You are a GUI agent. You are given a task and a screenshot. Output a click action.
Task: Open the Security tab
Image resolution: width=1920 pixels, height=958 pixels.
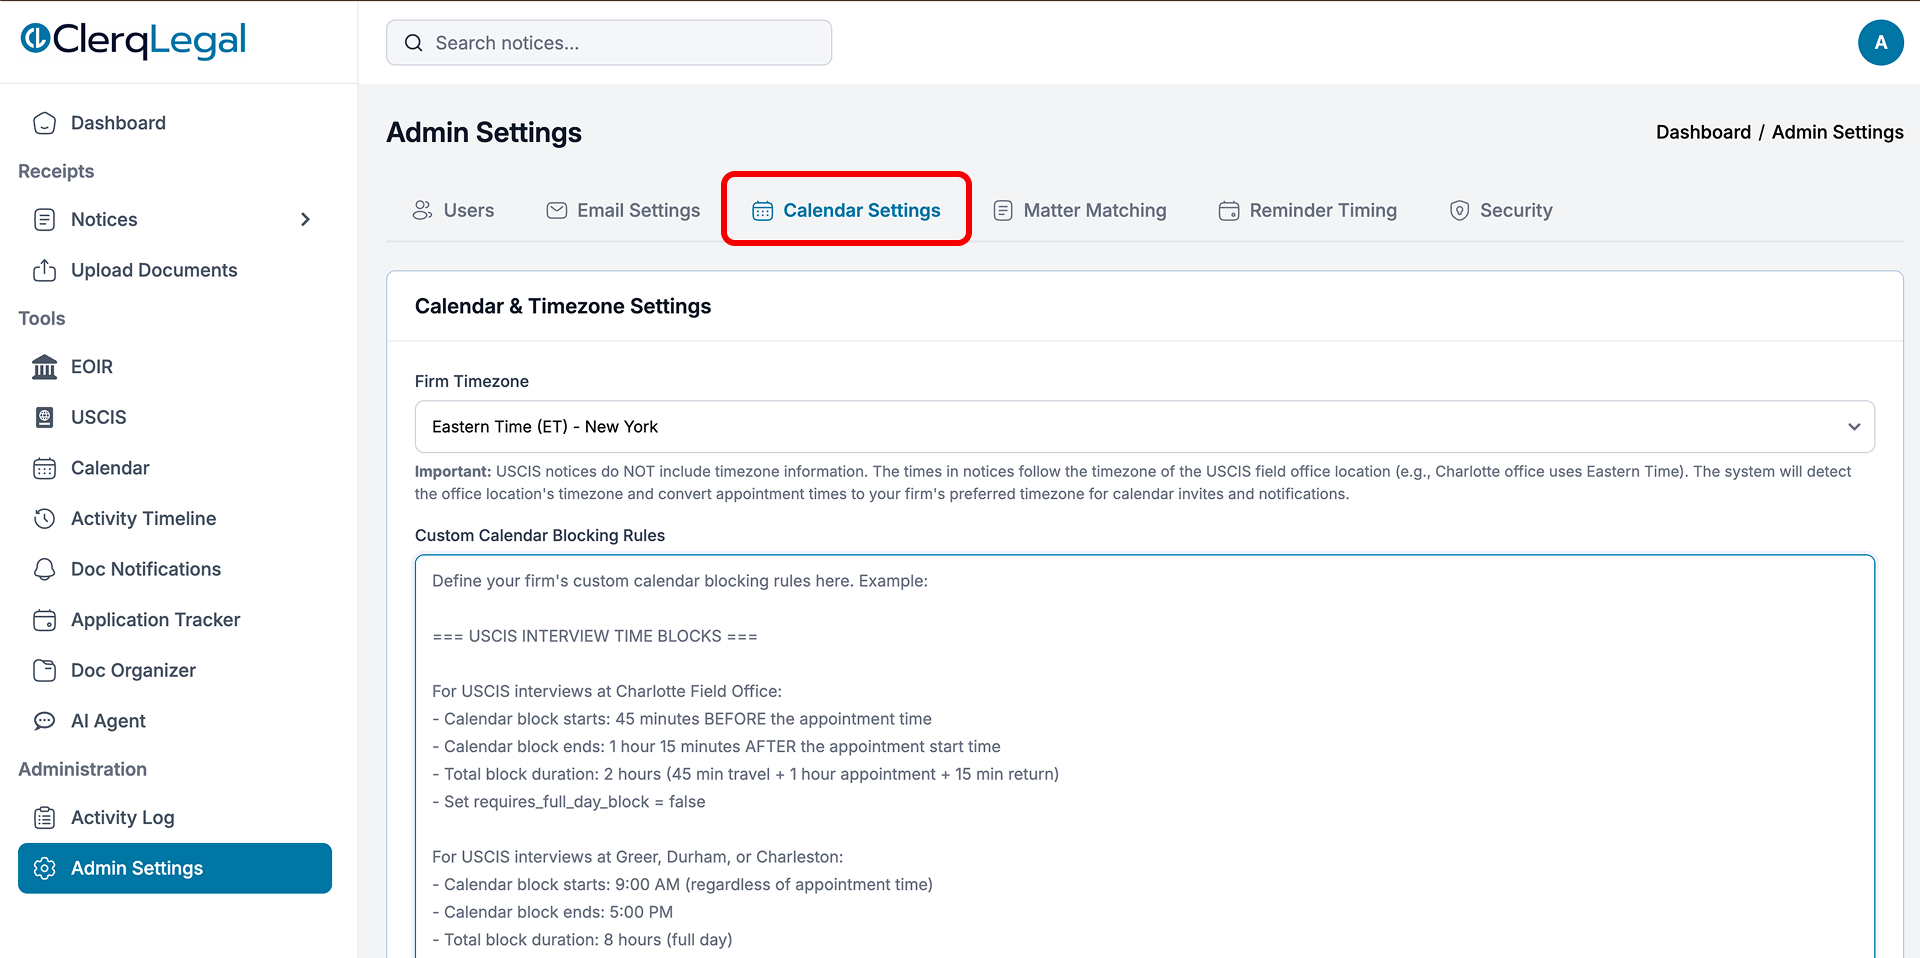tap(1500, 211)
